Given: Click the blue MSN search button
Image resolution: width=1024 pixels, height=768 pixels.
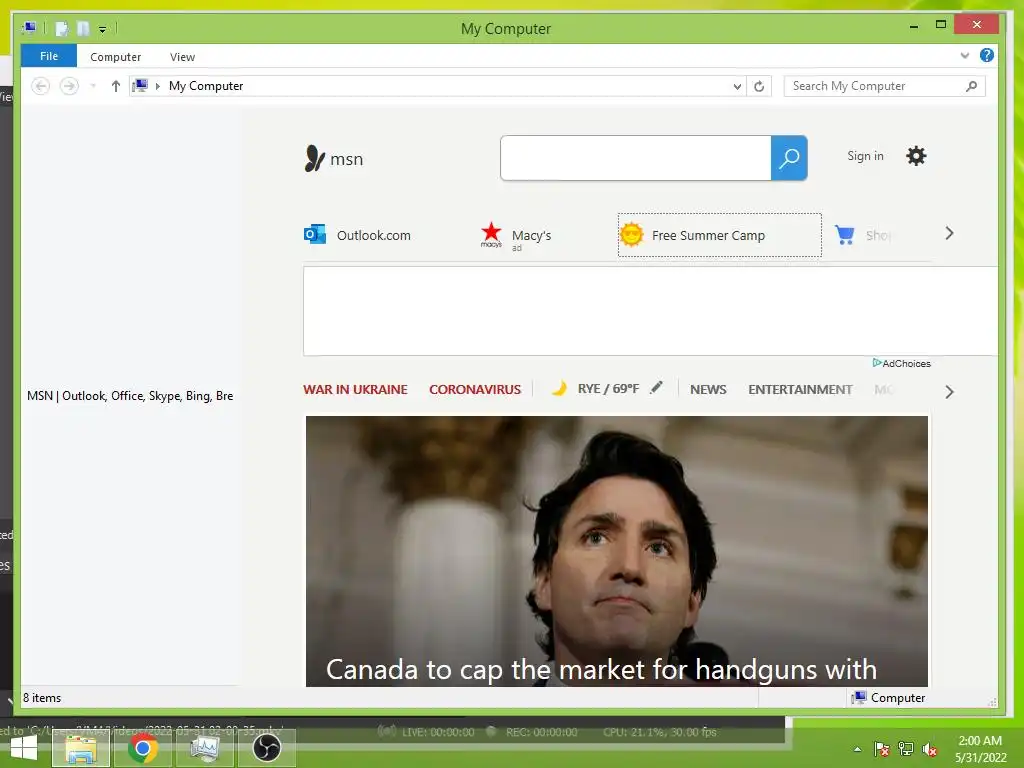Looking at the screenshot, I should pos(789,158).
